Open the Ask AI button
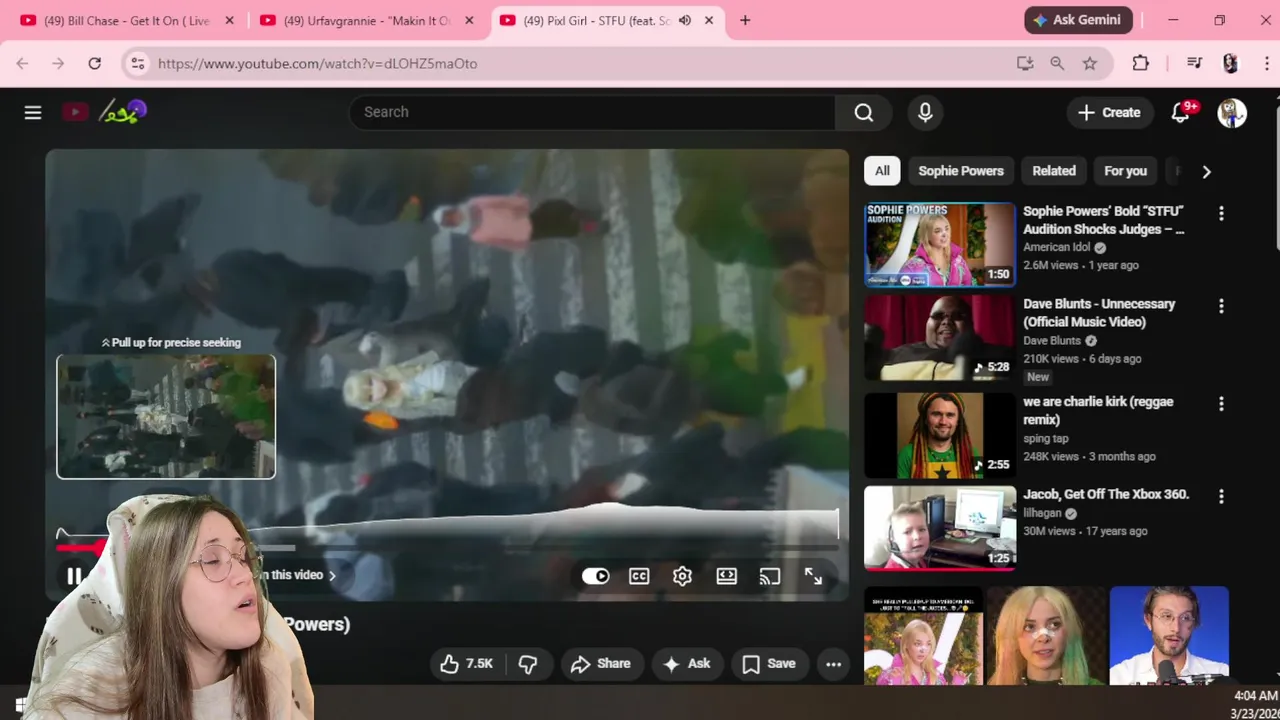 tap(686, 664)
